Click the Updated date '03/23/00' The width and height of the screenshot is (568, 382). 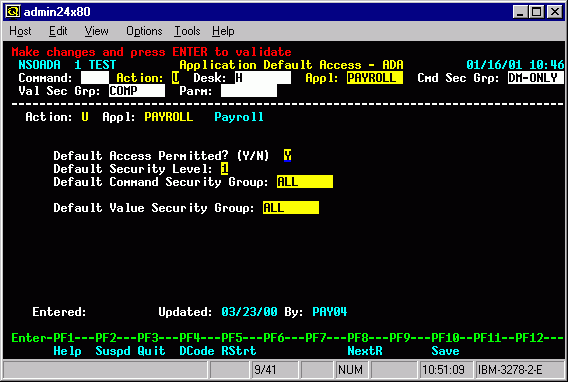click(x=249, y=312)
